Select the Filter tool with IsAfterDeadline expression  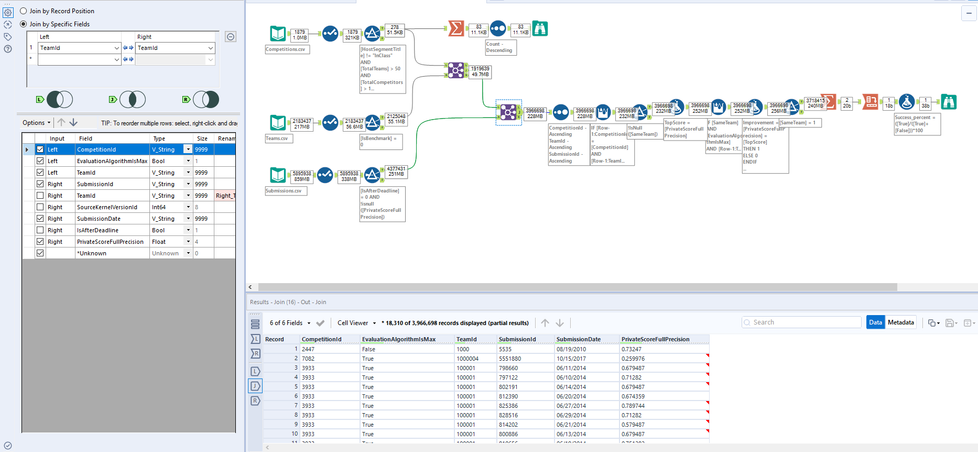click(x=372, y=176)
